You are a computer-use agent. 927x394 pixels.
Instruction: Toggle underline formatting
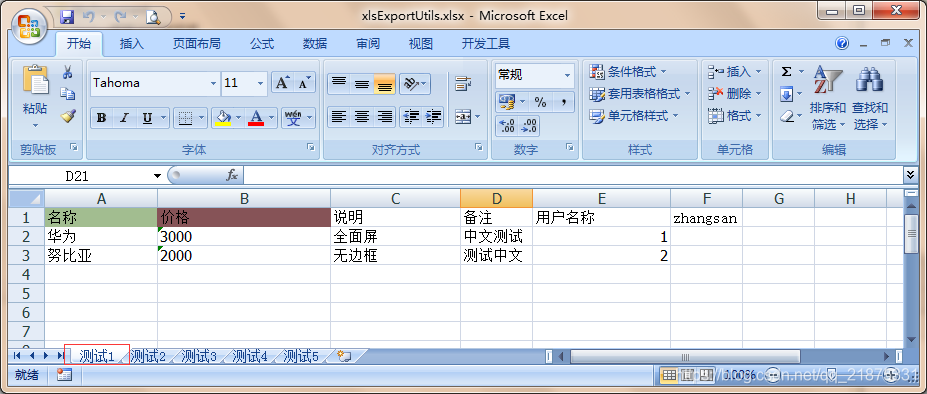point(147,118)
